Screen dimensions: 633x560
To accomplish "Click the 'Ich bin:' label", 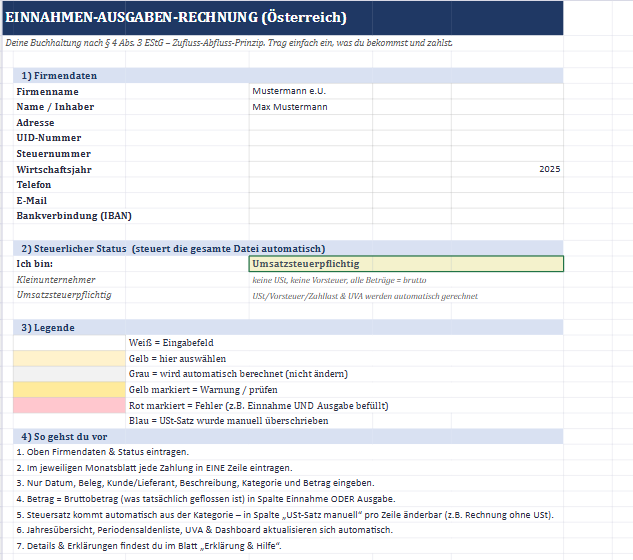I will pyautogui.click(x=34, y=264).
